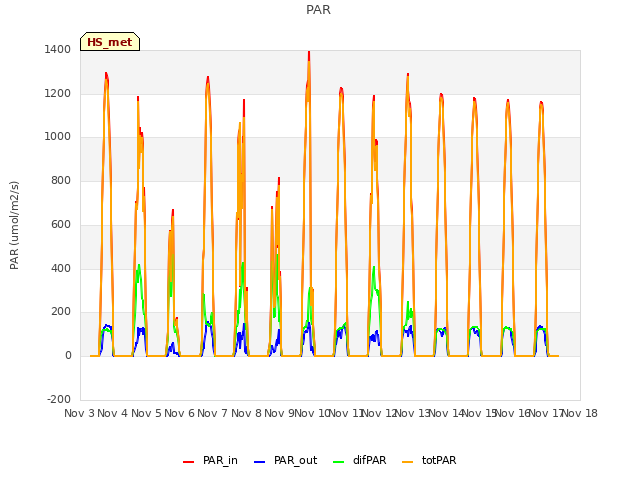Toggle the totPAR legend entry
This screenshot has width=640, height=480.
click(429, 460)
